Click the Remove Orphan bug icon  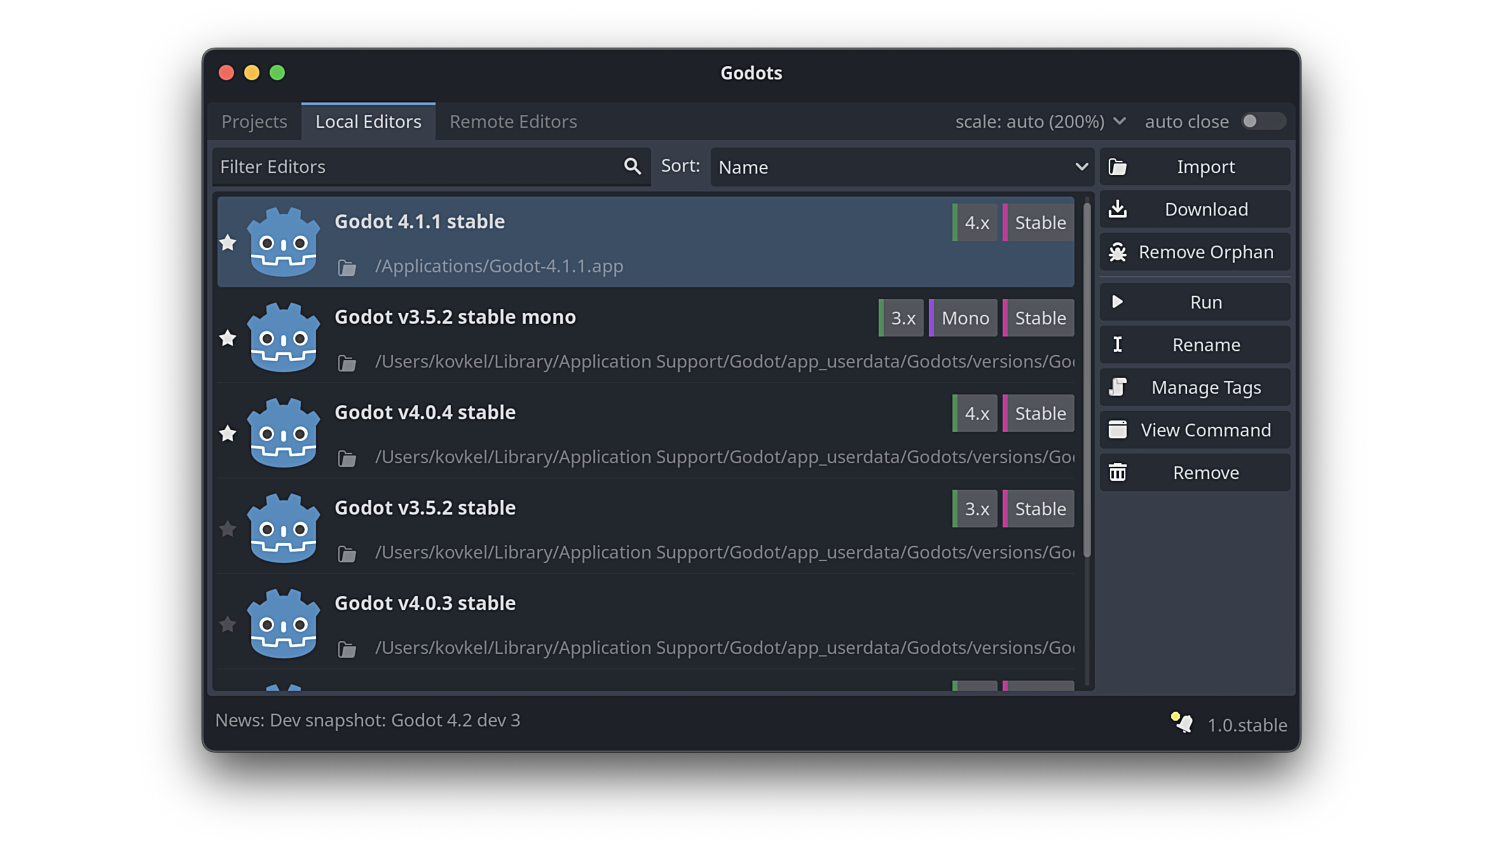1118,252
